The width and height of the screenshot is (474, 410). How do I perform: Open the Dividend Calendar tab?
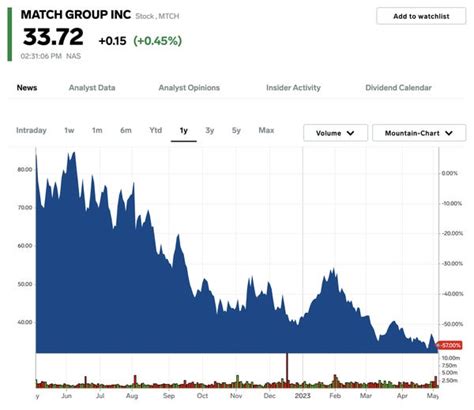(398, 88)
